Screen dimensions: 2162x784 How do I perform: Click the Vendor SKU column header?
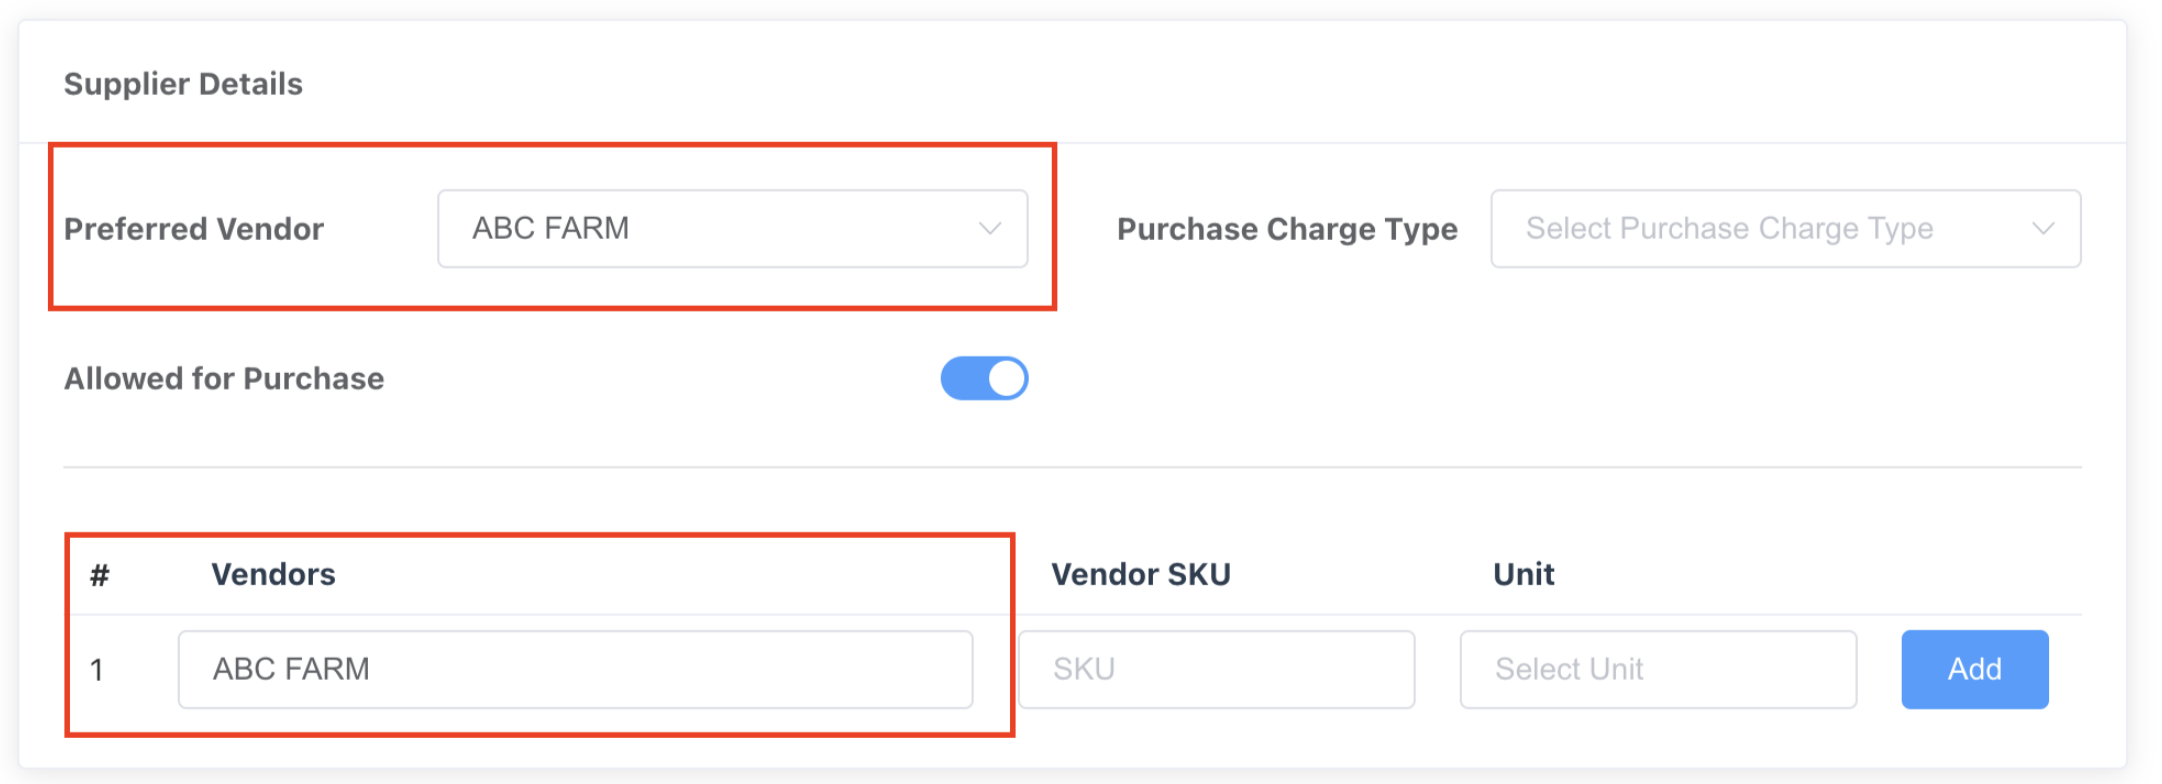click(1140, 575)
